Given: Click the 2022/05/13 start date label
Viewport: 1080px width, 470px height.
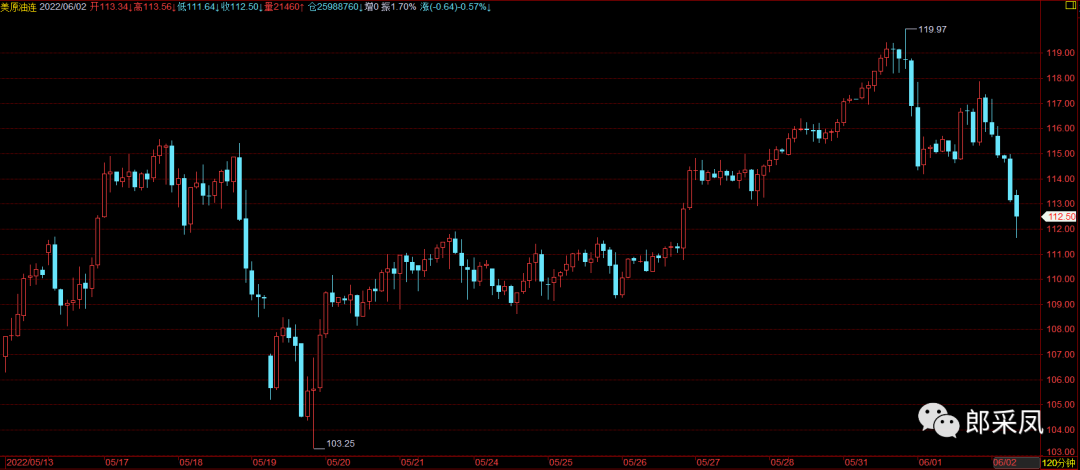Looking at the screenshot, I should tap(27, 463).
